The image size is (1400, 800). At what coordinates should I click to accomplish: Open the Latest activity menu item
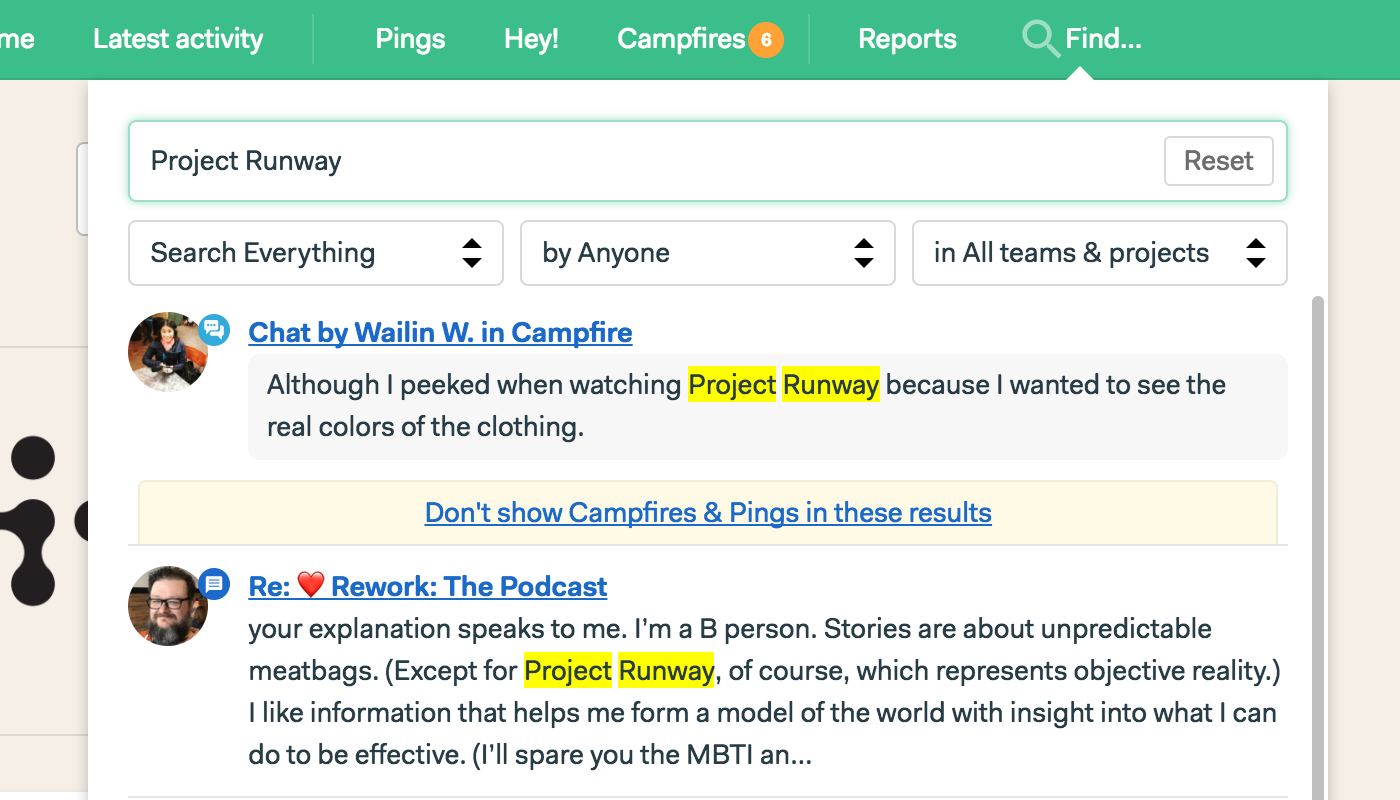coord(178,39)
